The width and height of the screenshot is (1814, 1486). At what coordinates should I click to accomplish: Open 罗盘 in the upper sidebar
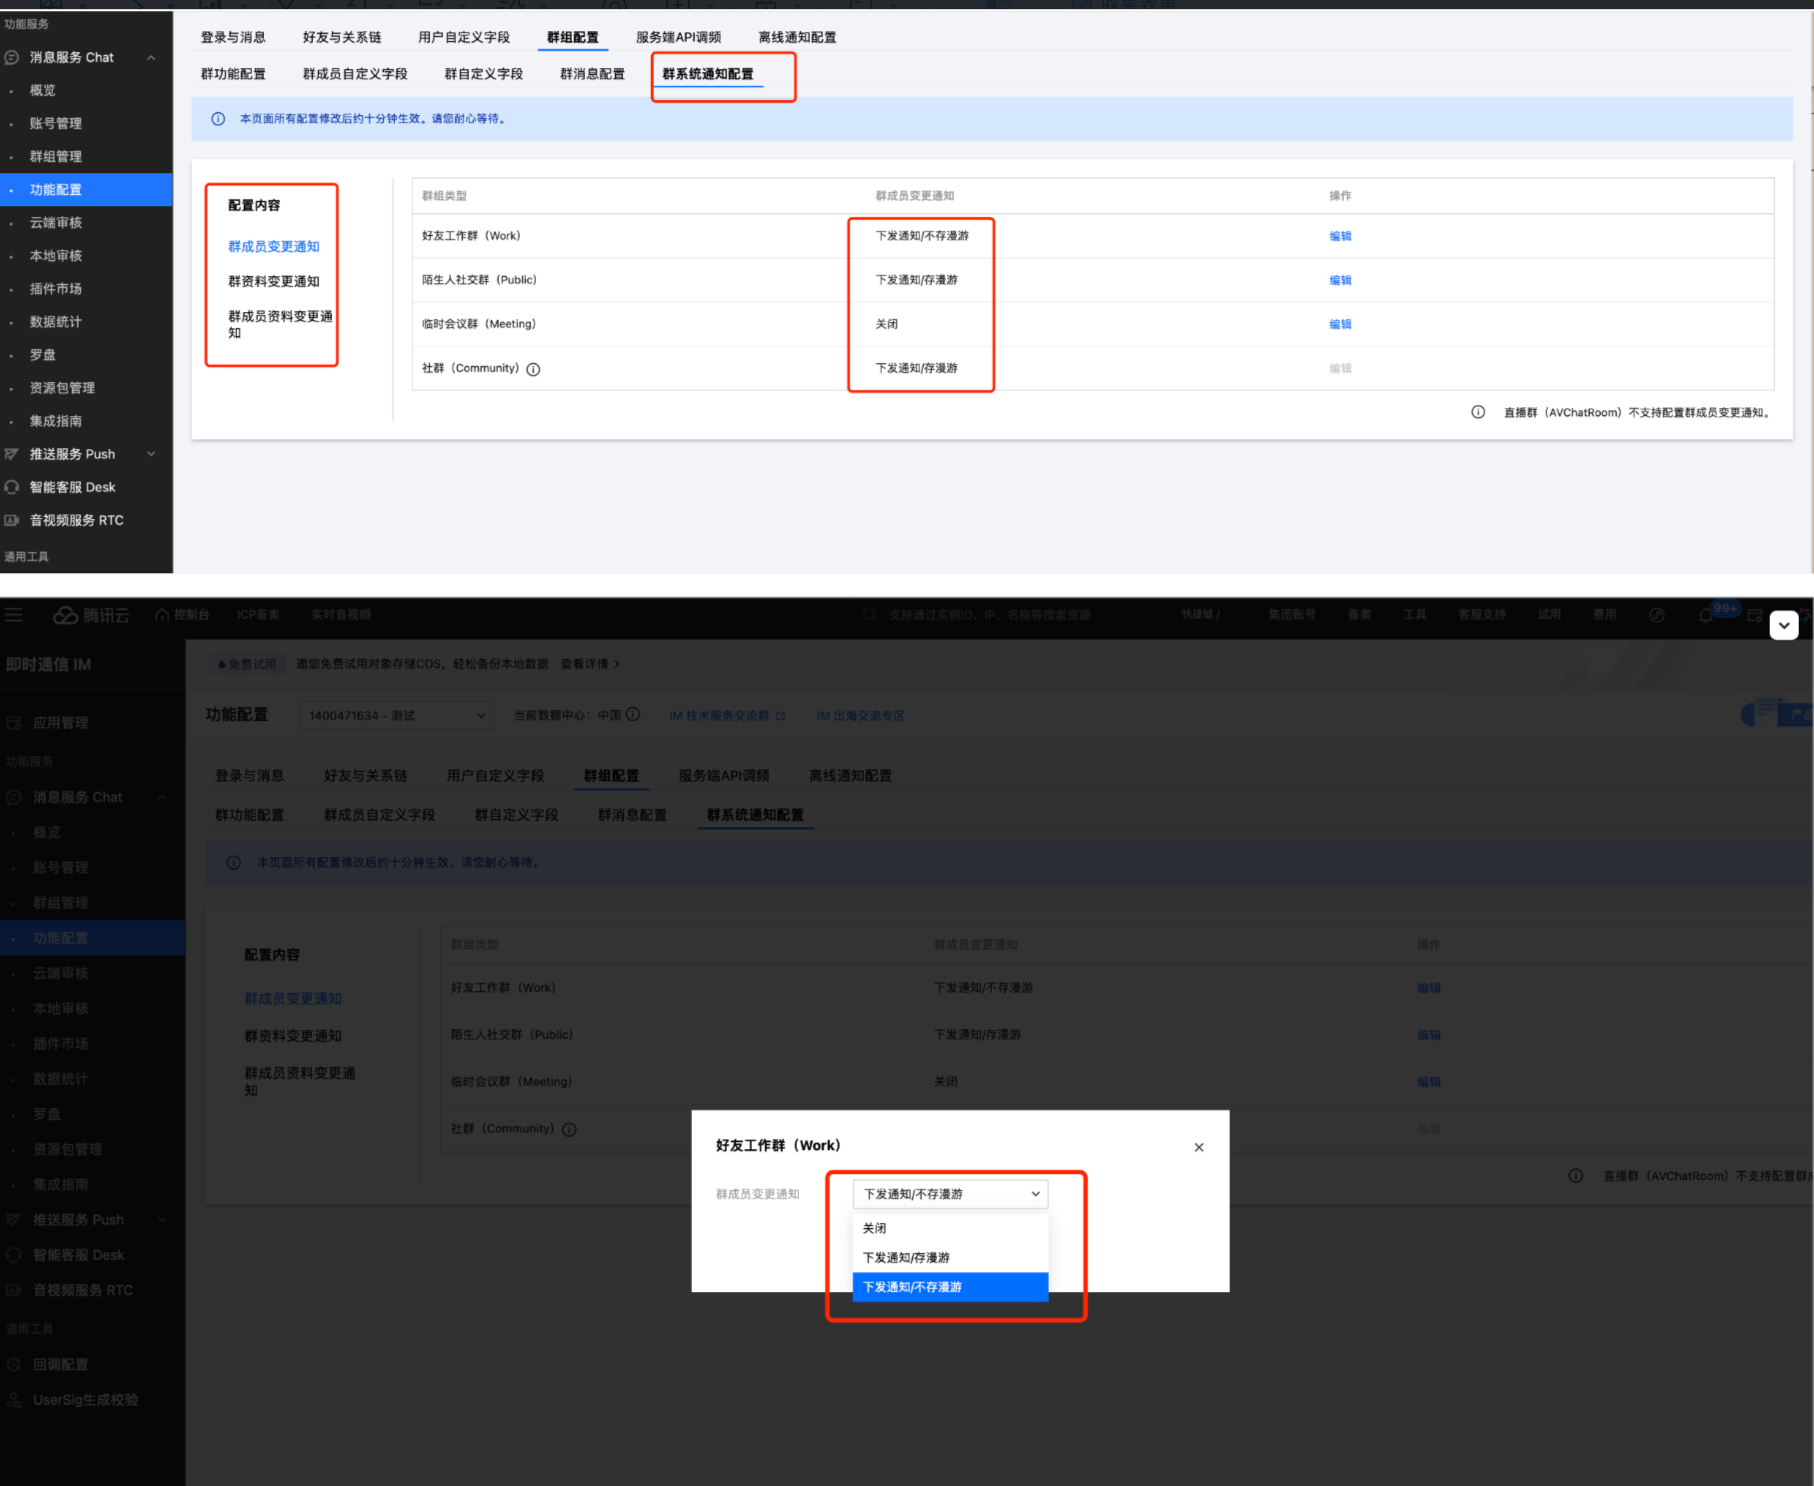[43, 354]
